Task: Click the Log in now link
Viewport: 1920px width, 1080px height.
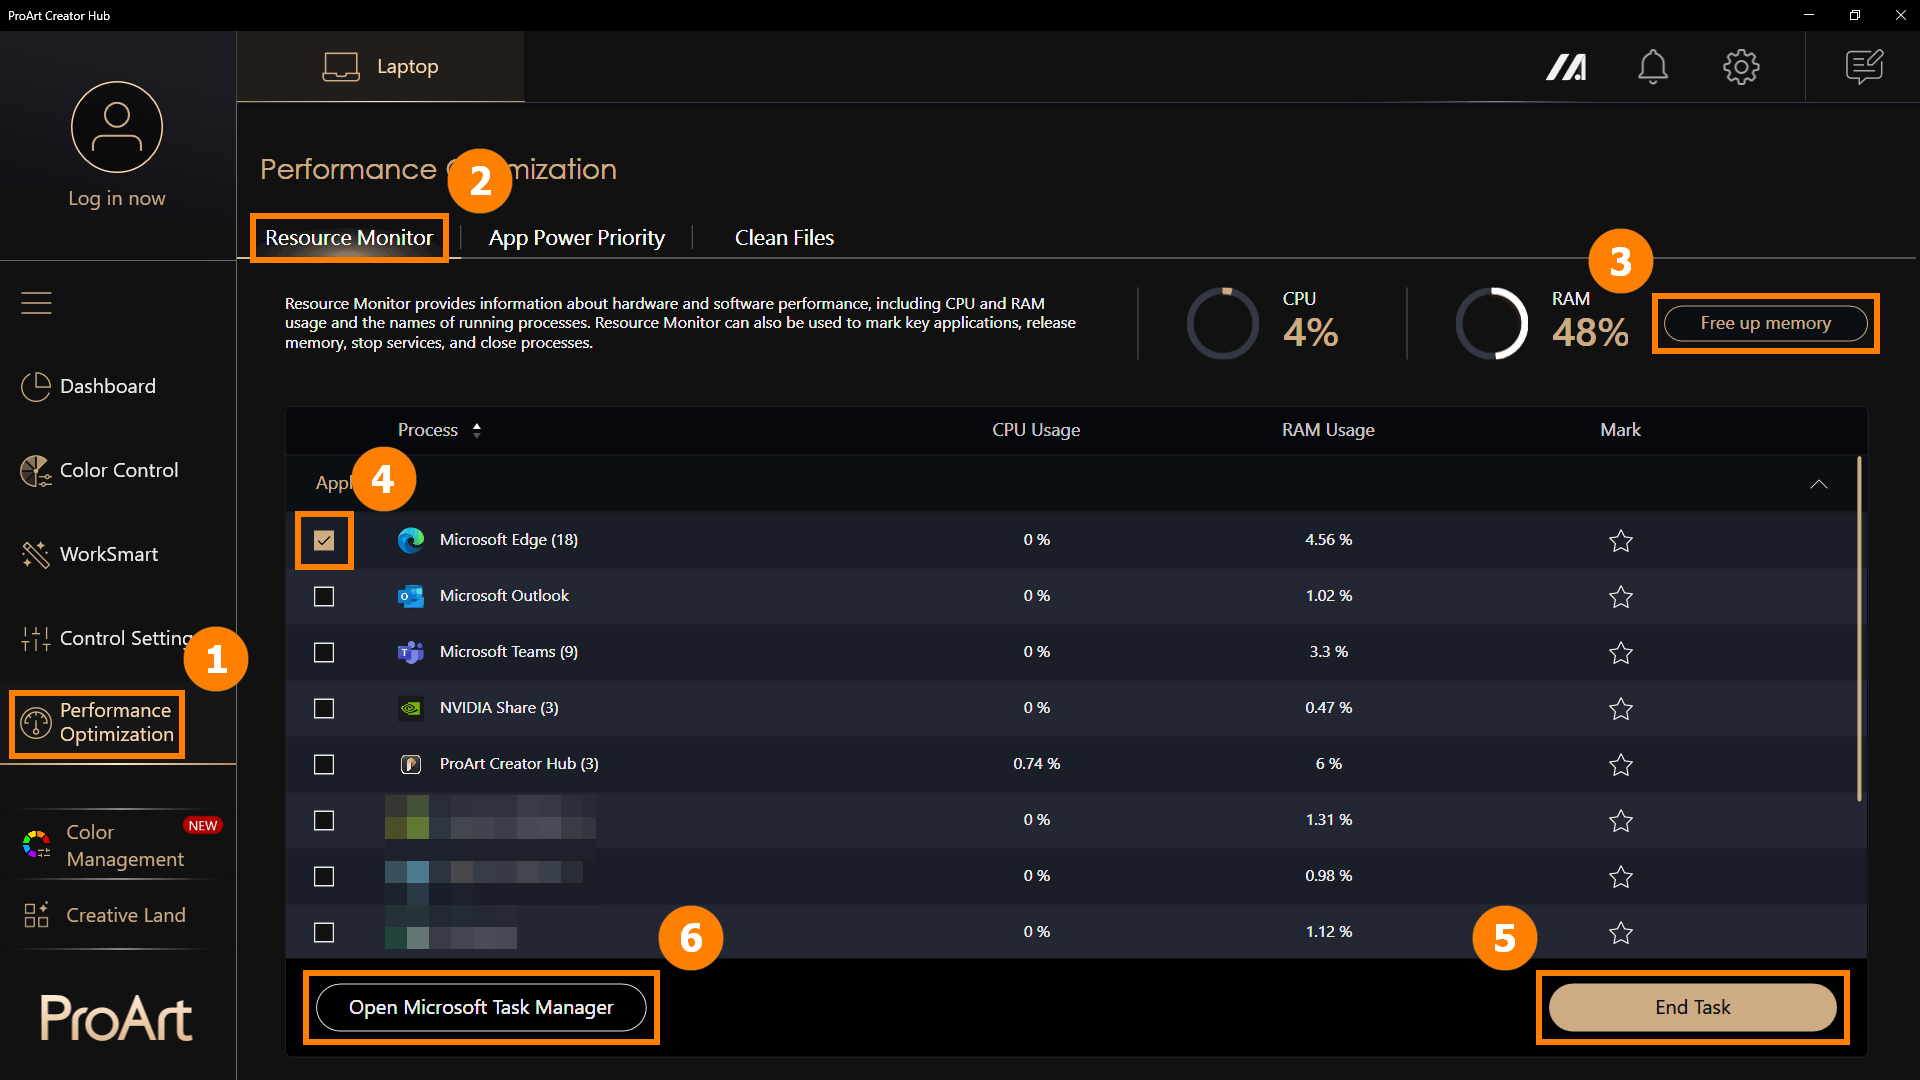Action: 117,198
